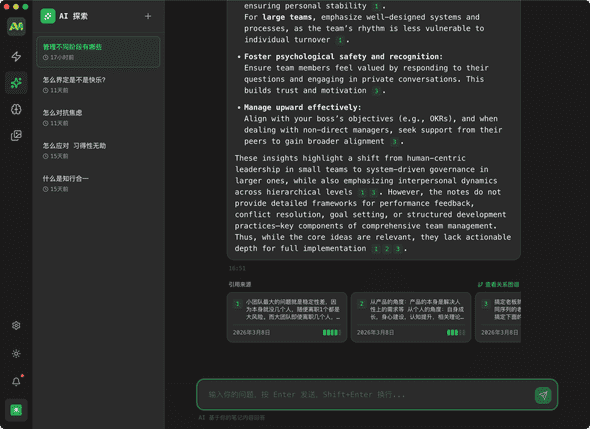This screenshot has height=429, width=590.
Task: Select the 什么是知行合一 conversation
Action: (98, 183)
